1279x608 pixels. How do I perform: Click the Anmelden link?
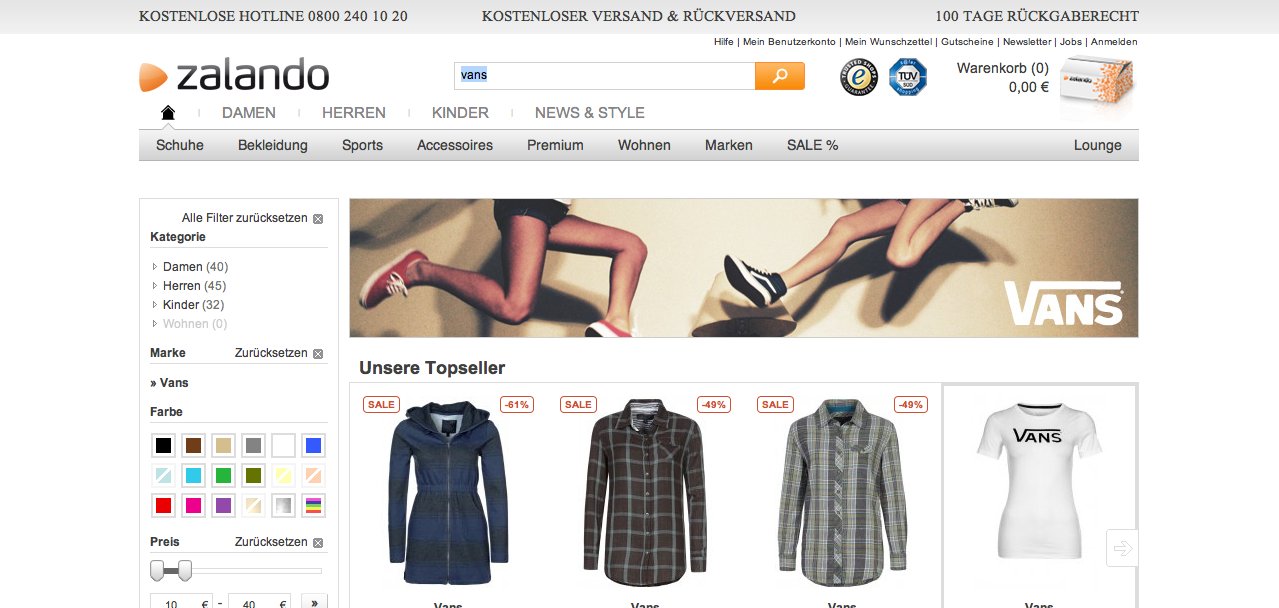coord(1113,42)
